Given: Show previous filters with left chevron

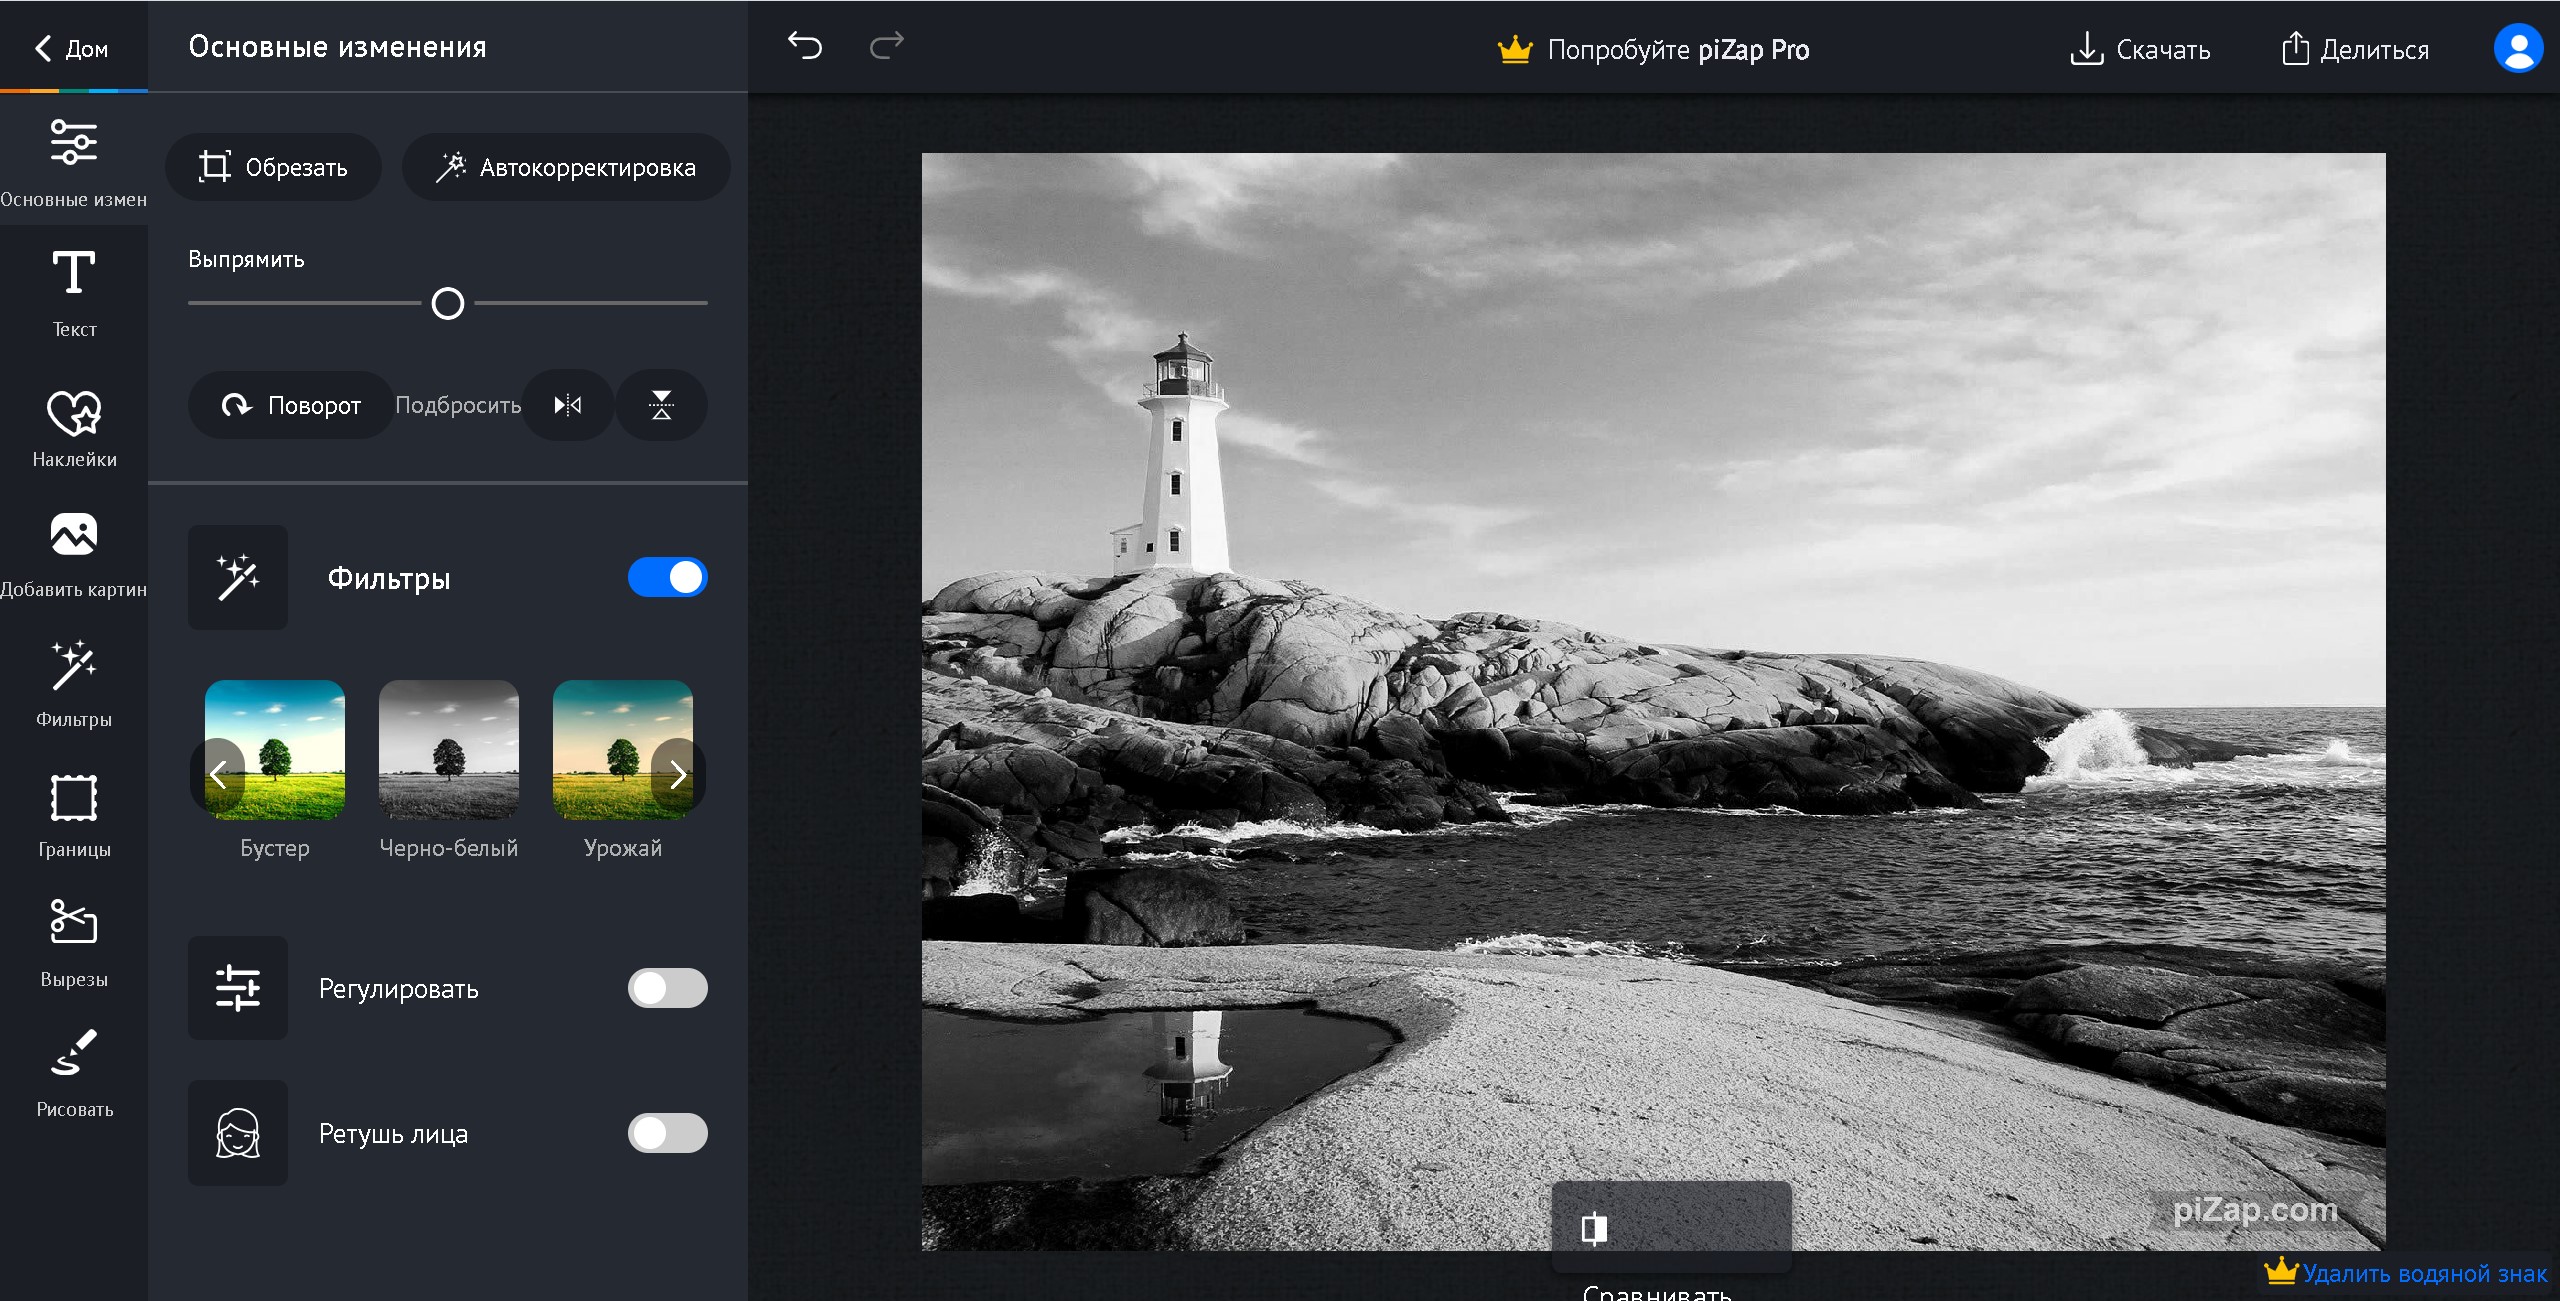Looking at the screenshot, I should click(218, 774).
